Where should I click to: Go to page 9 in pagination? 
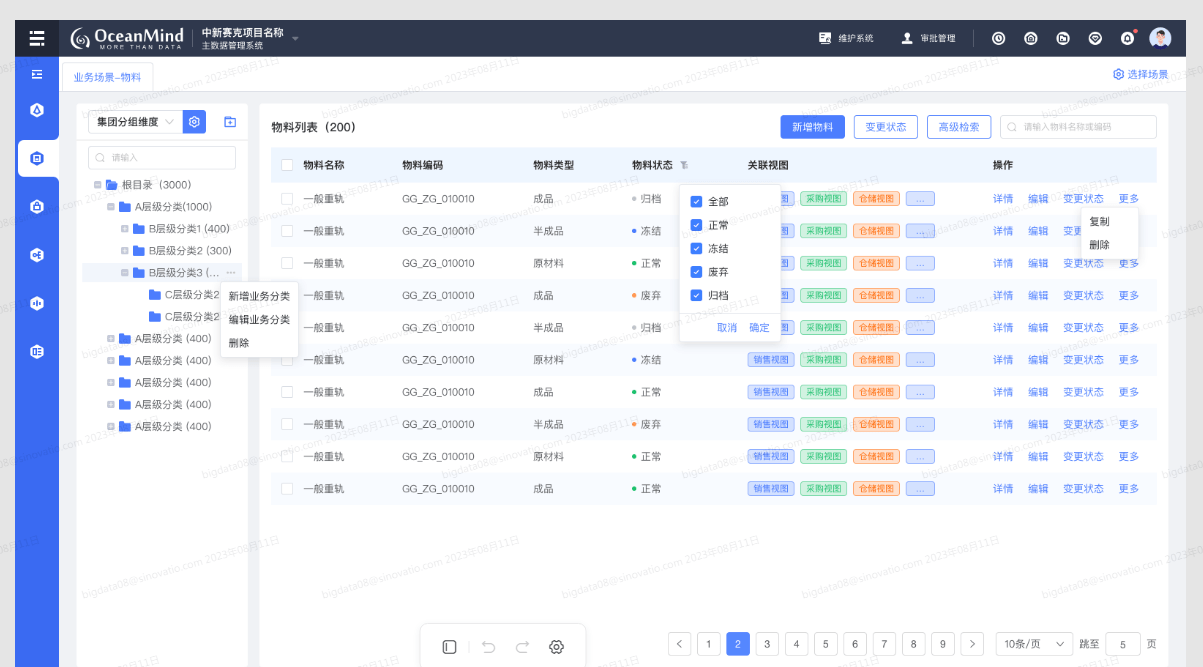coord(942,644)
